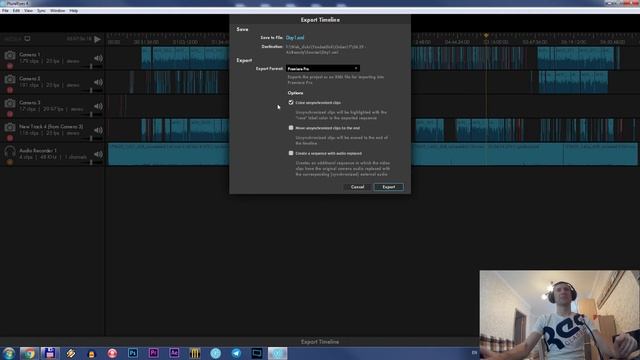Screen dimensions: 640x360
Task: Open After Effects from the taskbar
Action: point(174,353)
